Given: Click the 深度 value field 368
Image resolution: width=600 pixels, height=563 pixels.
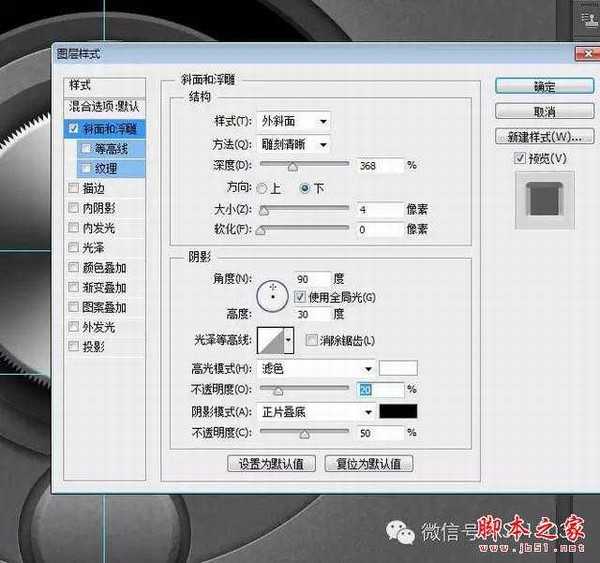Looking at the screenshot, I should pyautogui.click(x=380, y=166).
